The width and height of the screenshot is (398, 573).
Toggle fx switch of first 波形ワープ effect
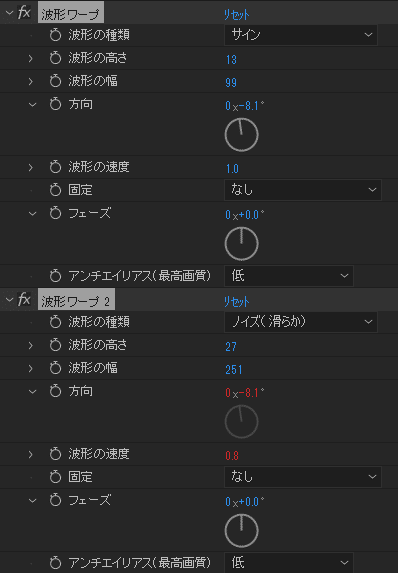[24, 13]
